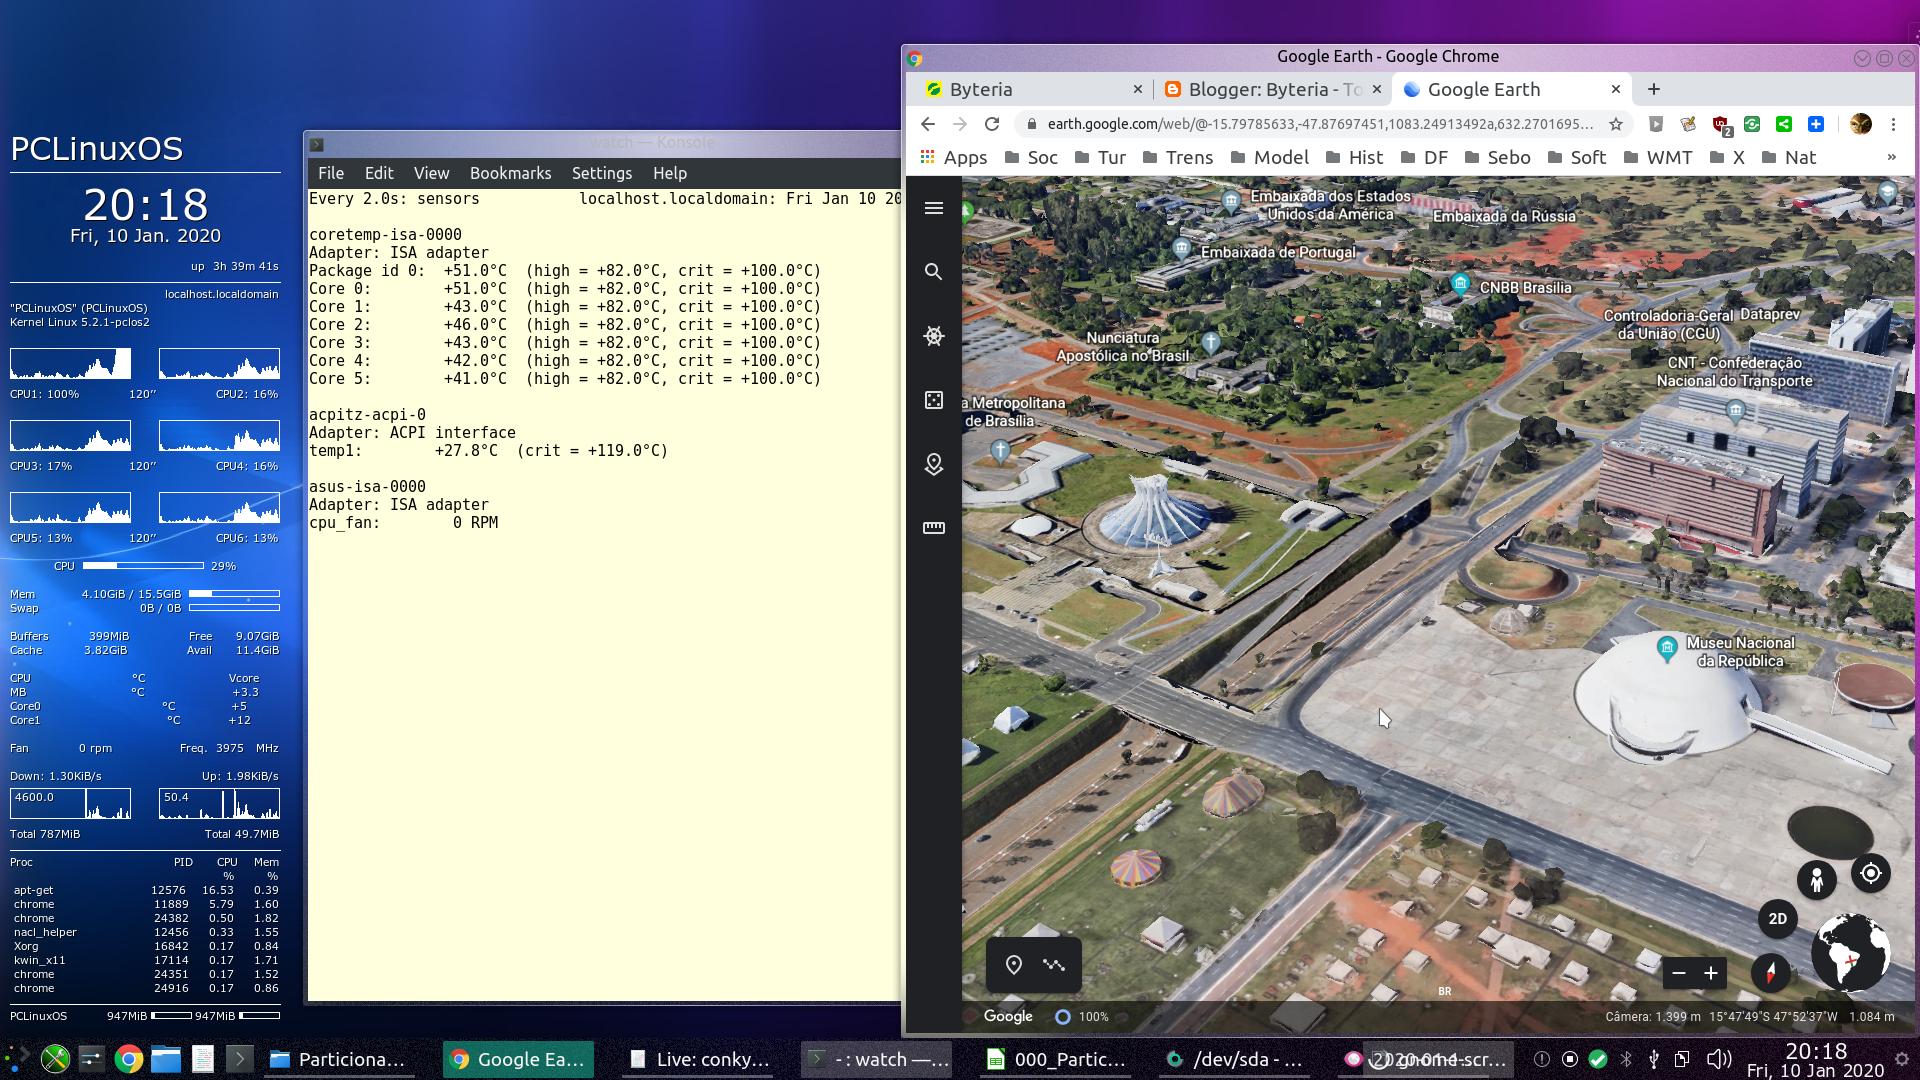
Task: Reload the Google Earth page
Action: click(x=992, y=124)
